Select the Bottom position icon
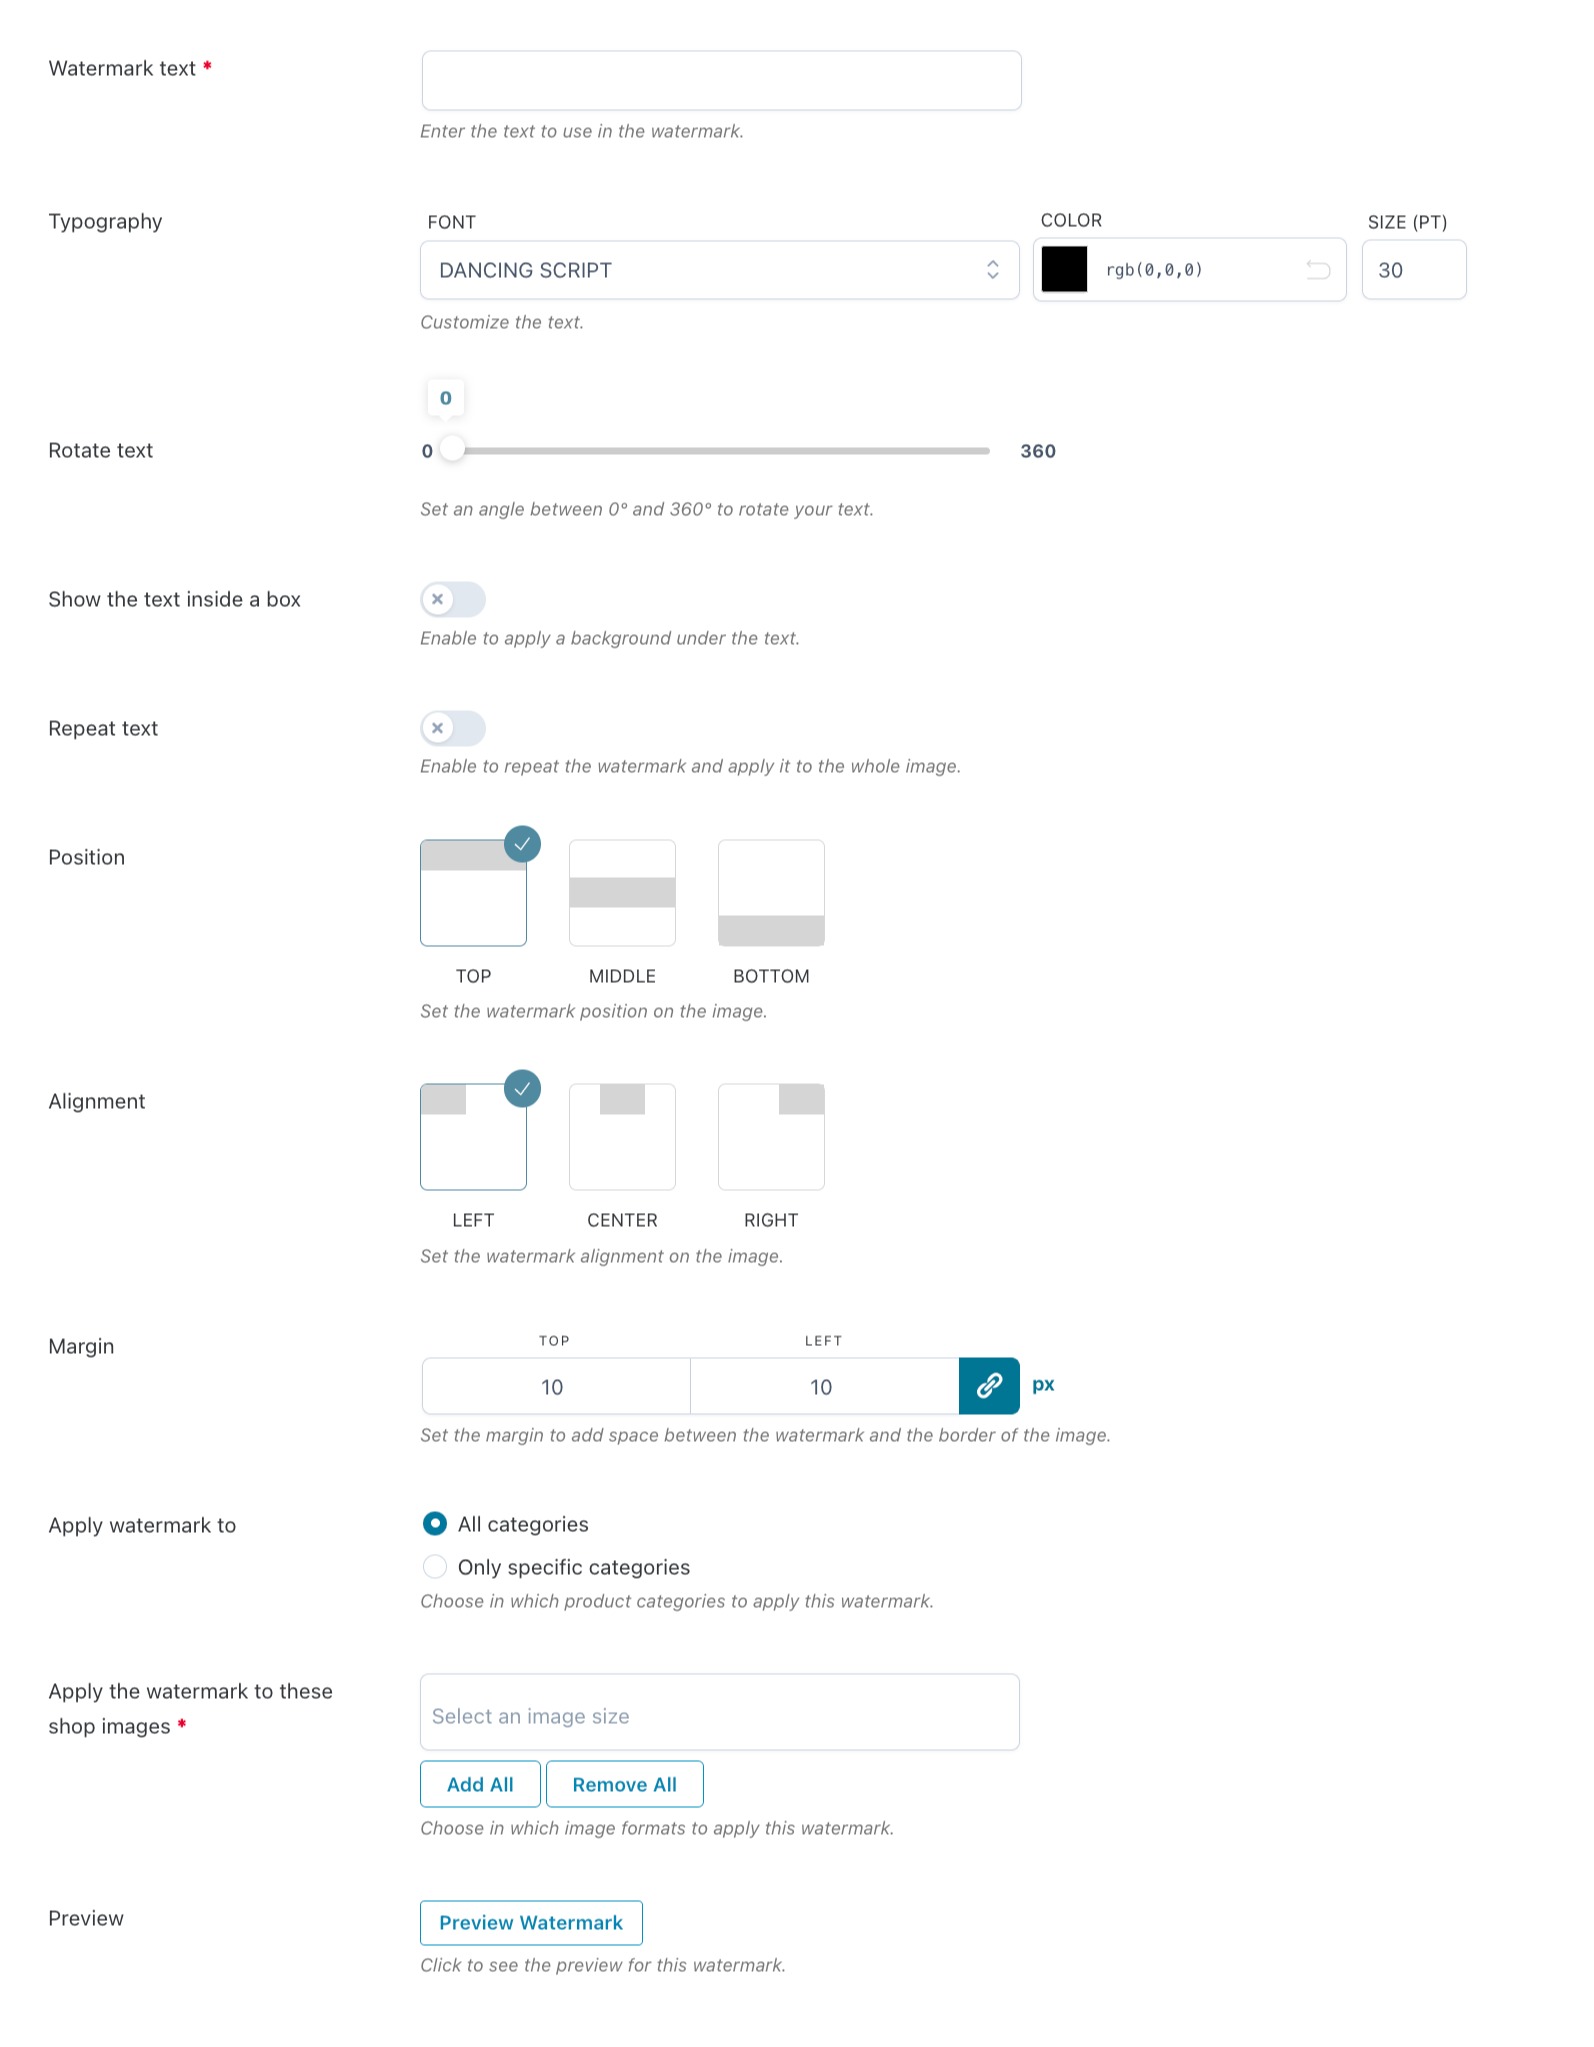 pos(771,893)
